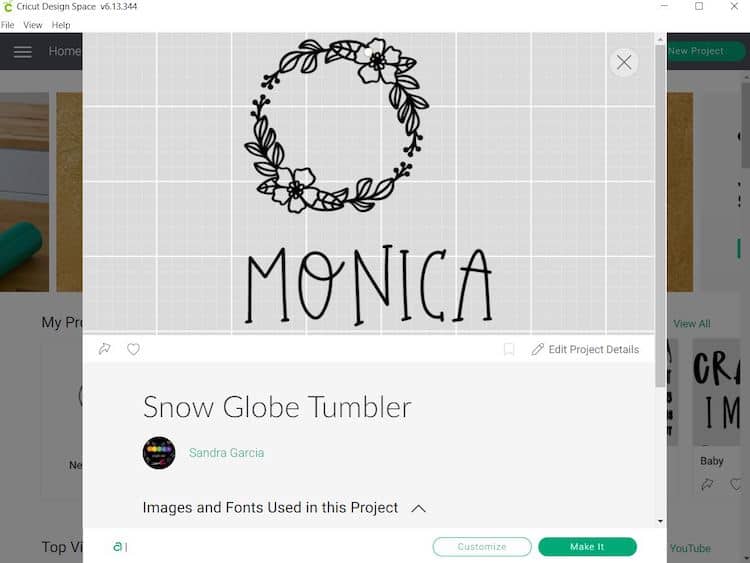Open Edit Project Details
Viewport: 750px width, 563px height.
click(585, 349)
